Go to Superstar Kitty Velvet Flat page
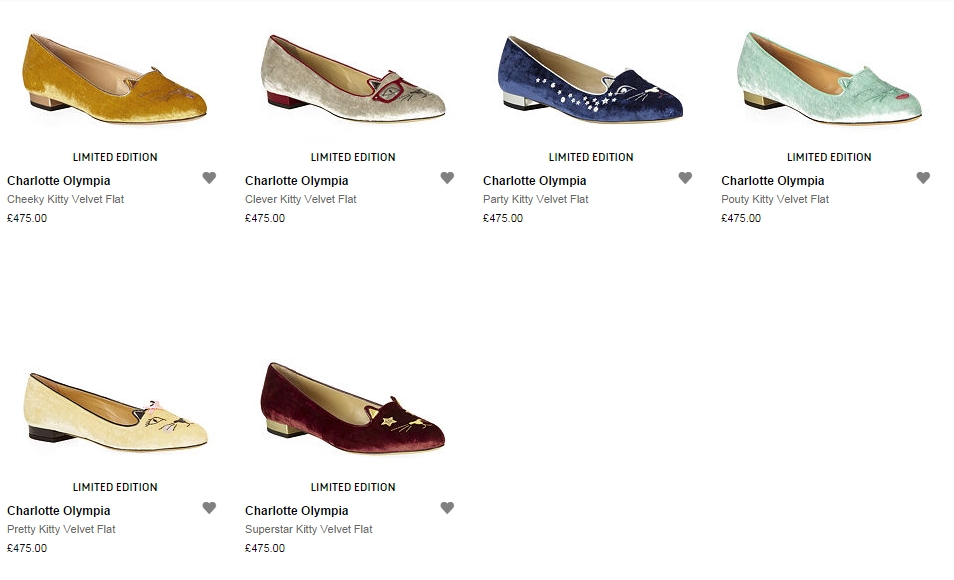This screenshot has width=954, height=580. pyautogui.click(x=308, y=529)
